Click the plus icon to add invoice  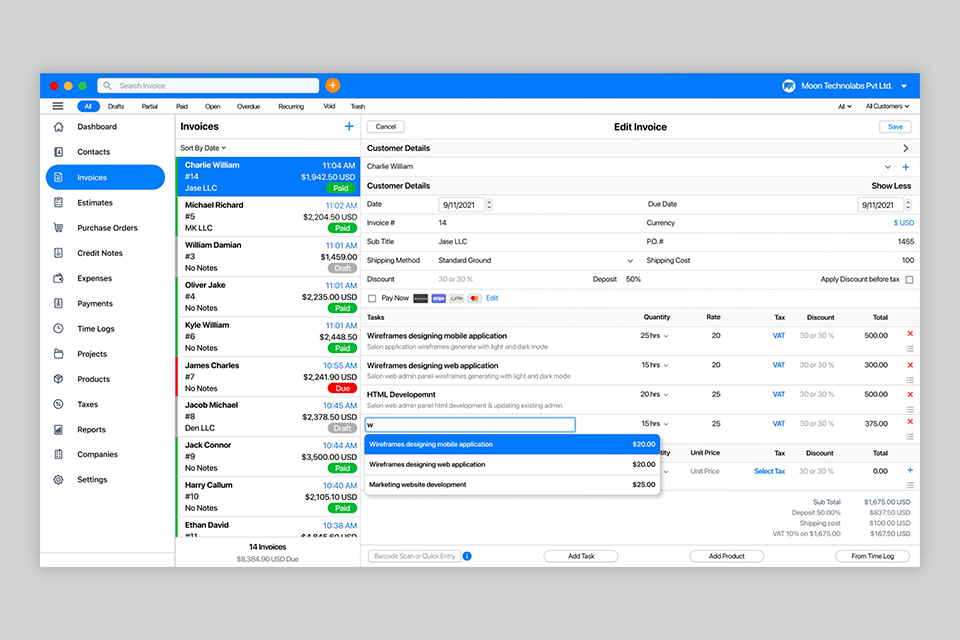349,127
